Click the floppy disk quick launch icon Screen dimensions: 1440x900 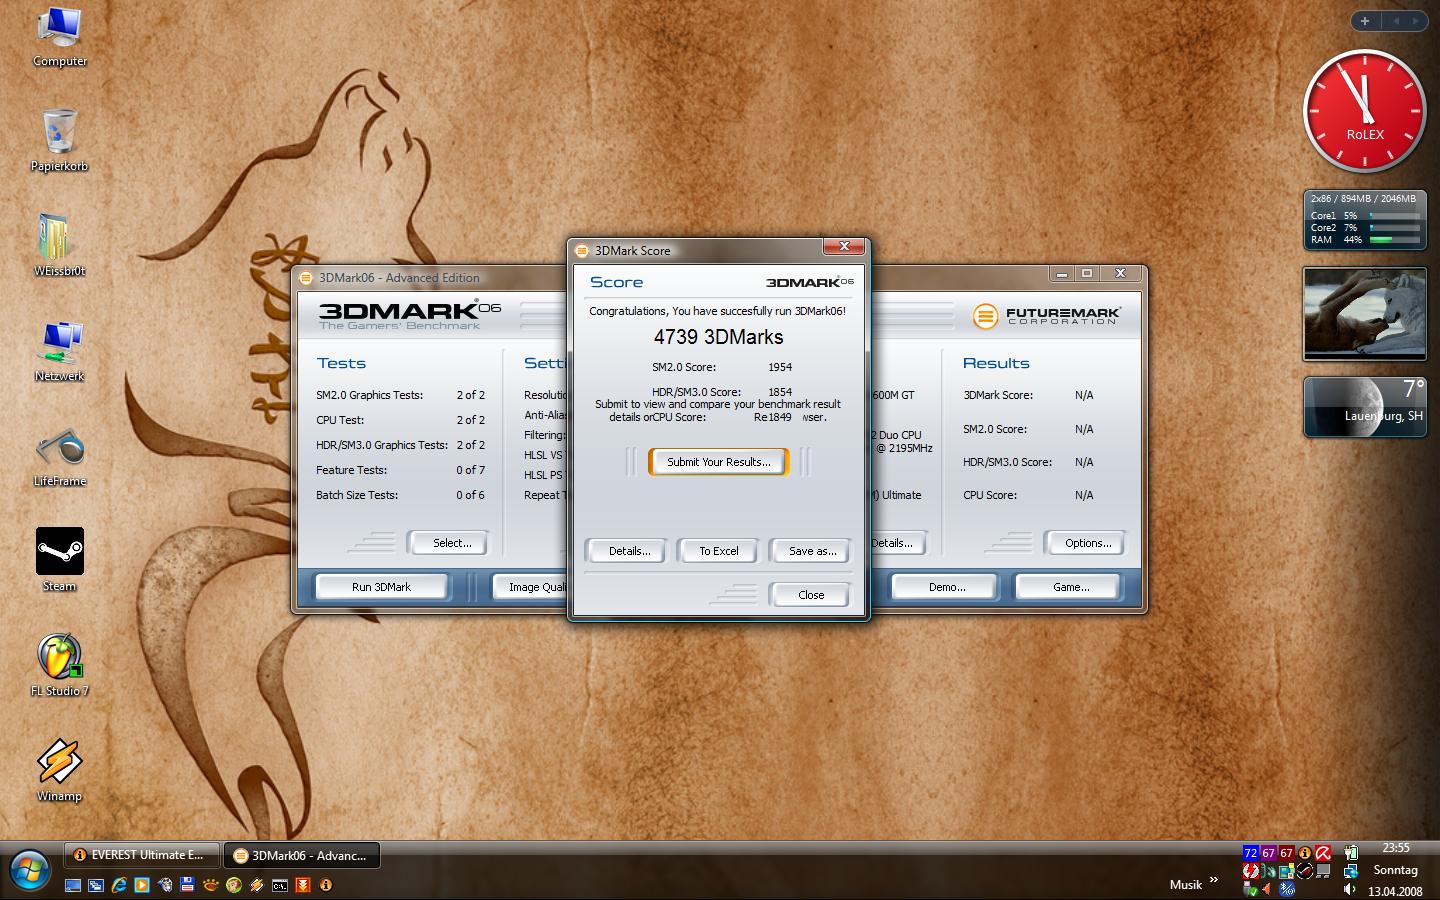click(x=188, y=885)
